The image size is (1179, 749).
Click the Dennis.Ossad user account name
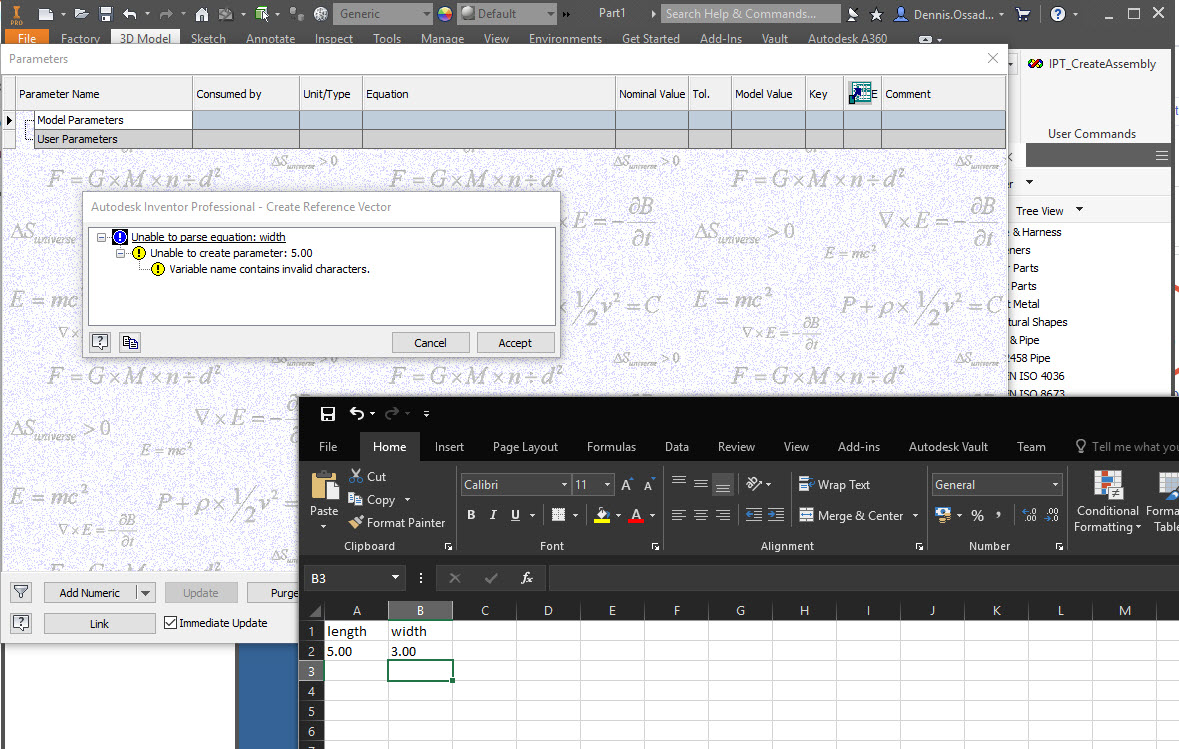click(x=953, y=14)
